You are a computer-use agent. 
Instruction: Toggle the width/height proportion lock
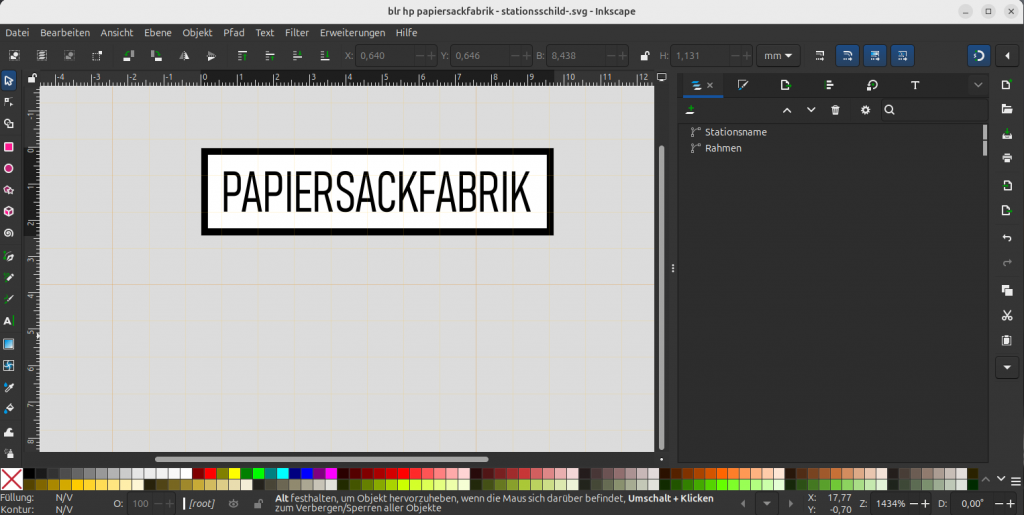point(646,56)
